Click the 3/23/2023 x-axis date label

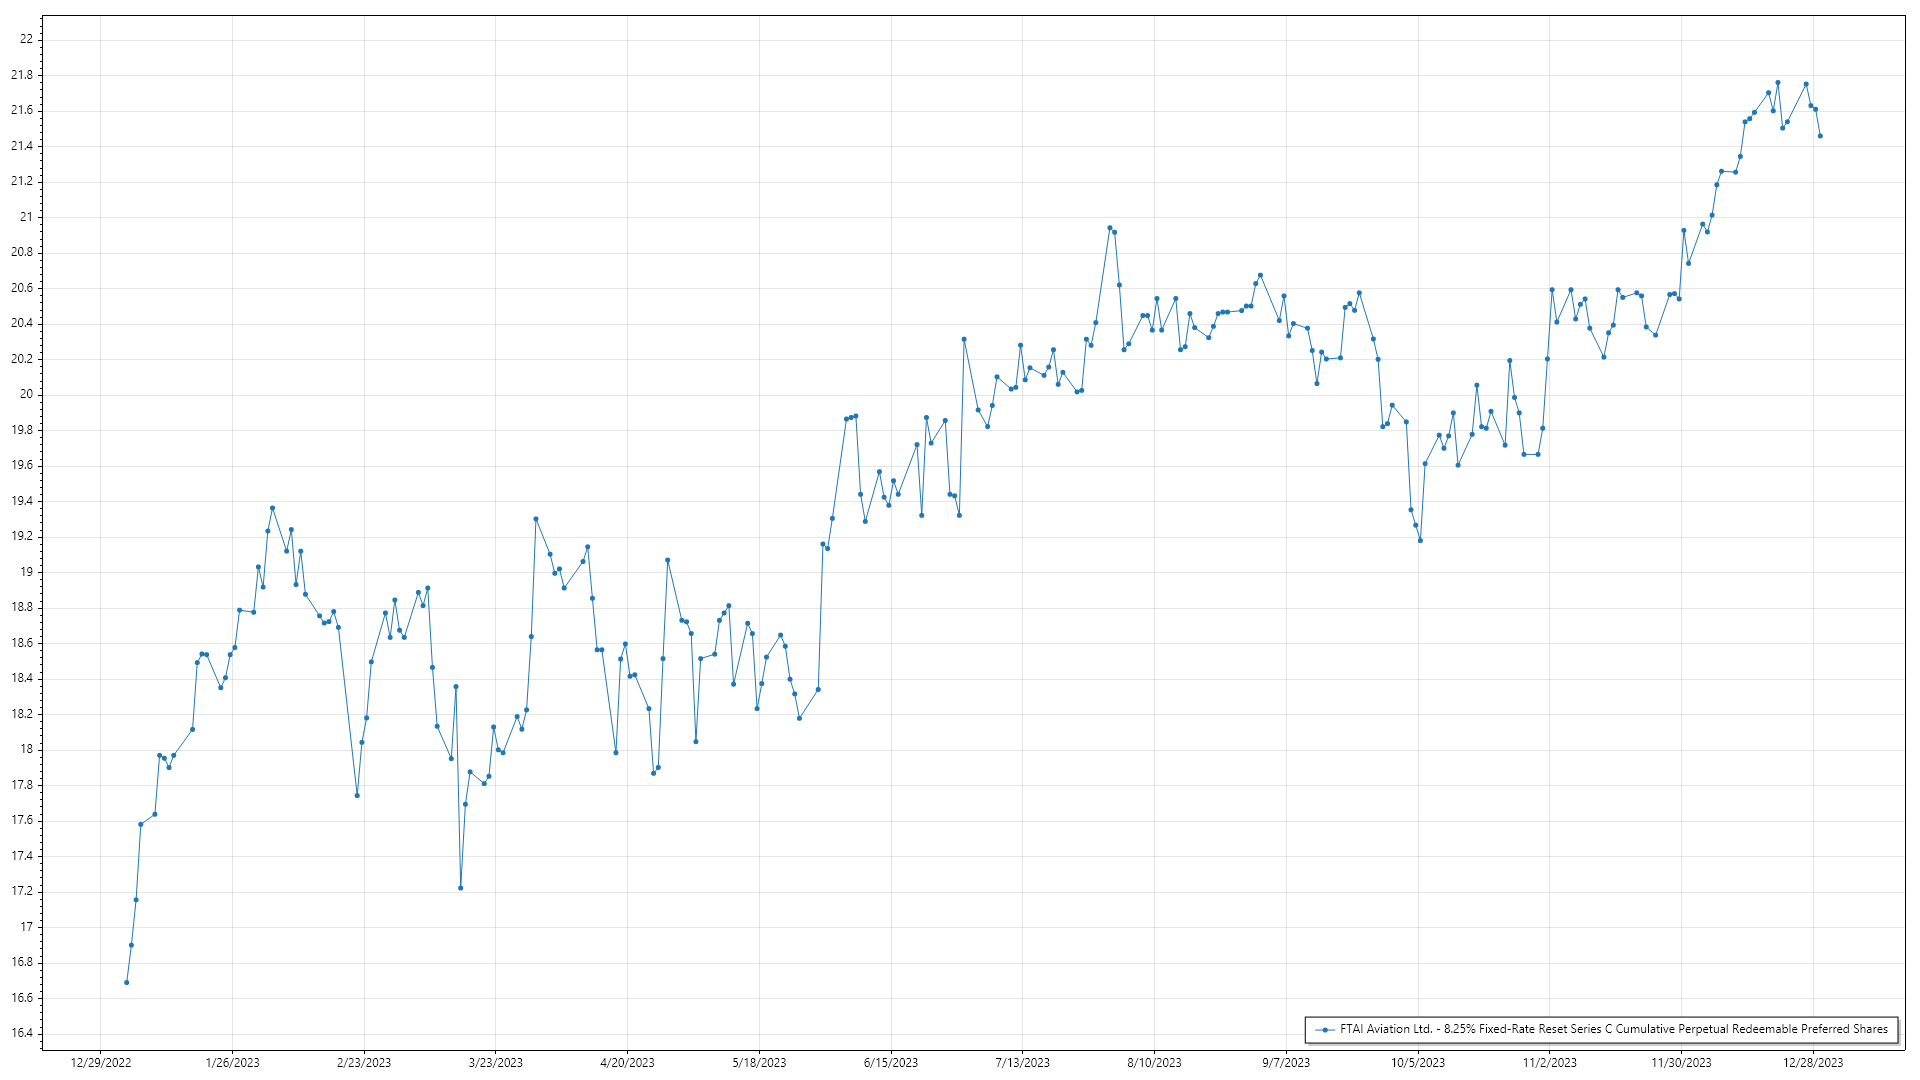(496, 1063)
